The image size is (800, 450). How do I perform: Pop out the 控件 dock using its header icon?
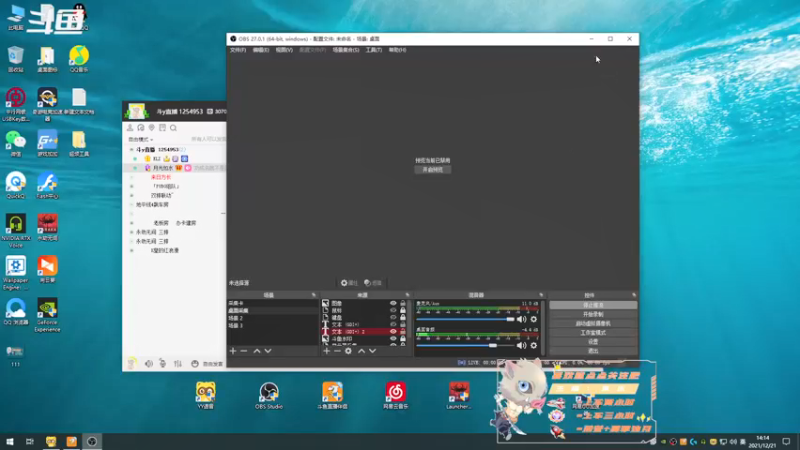pyautogui.click(x=634, y=295)
